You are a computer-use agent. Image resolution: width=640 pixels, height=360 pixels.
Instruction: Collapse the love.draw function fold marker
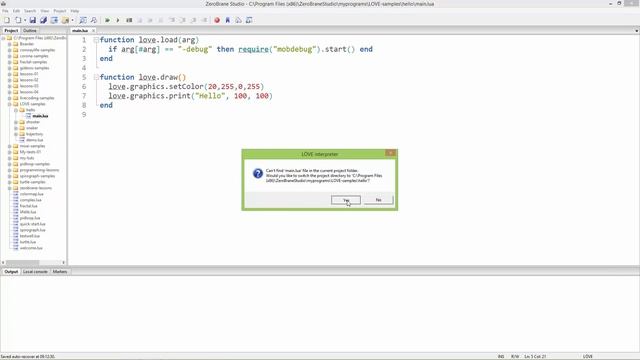(96, 77)
